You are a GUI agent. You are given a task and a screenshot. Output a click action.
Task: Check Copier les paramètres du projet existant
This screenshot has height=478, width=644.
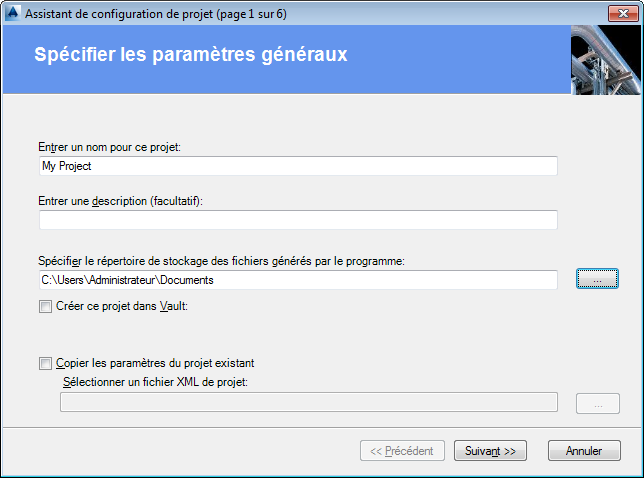45,363
